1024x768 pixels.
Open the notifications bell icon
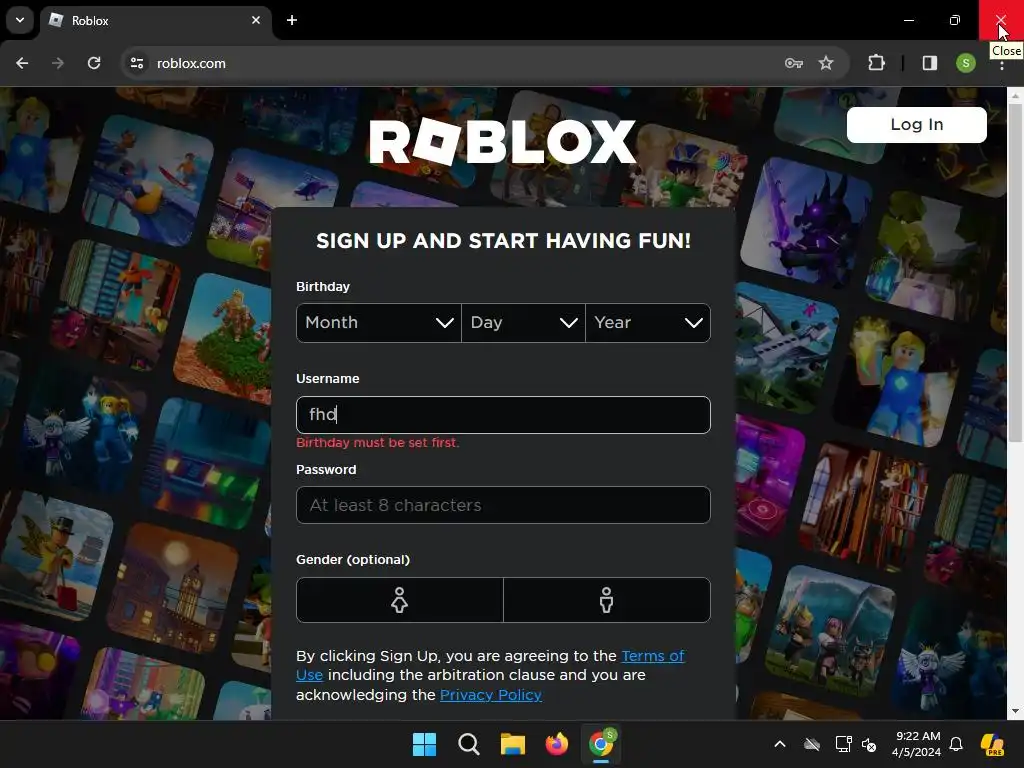[956, 744]
